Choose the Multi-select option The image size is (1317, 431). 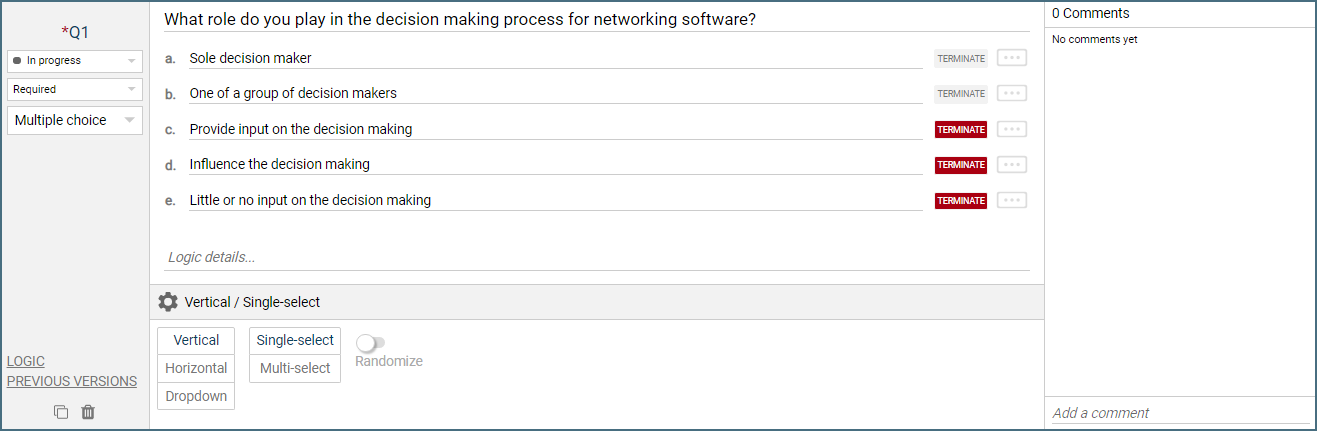pyautogui.click(x=295, y=368)
